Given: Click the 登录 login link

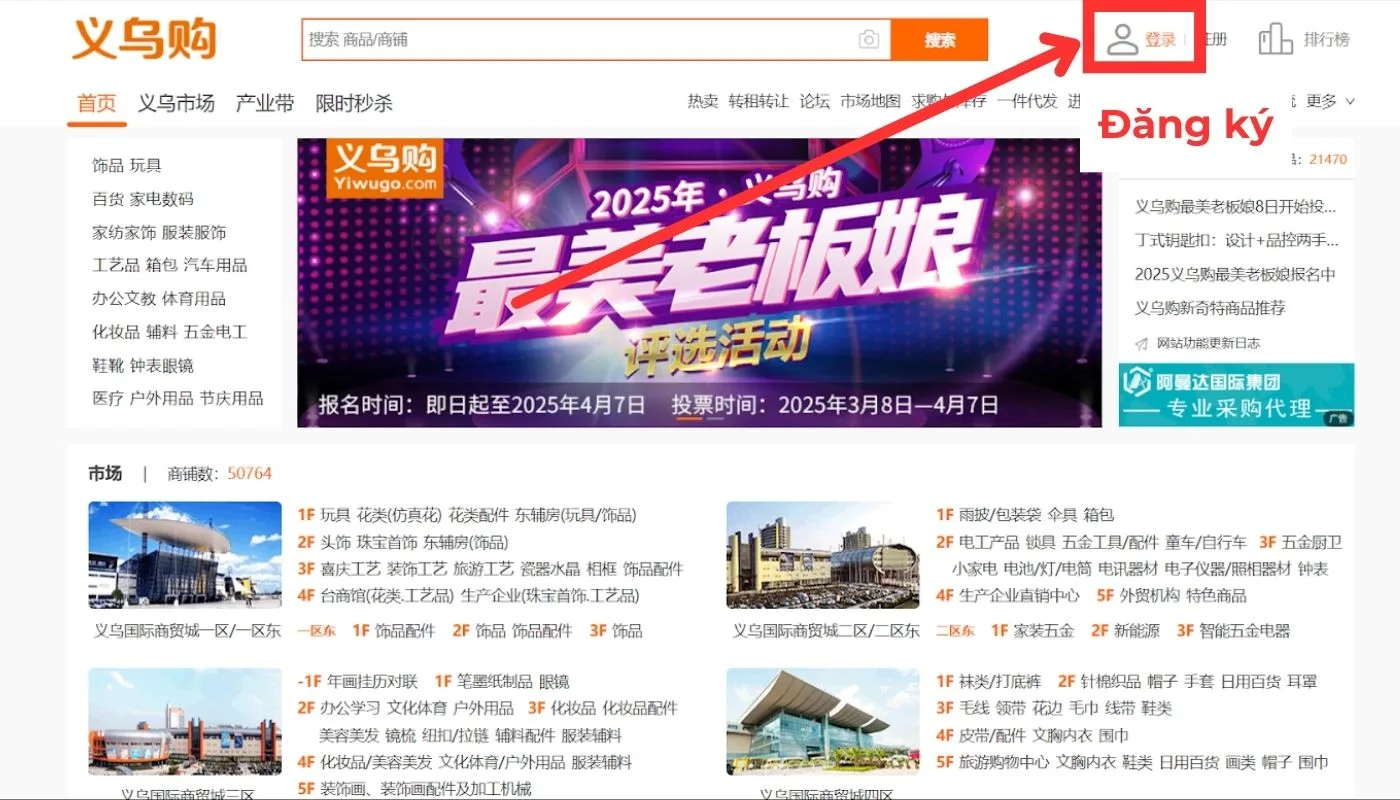Looking at the screenshot, I should pos(1160,40).
